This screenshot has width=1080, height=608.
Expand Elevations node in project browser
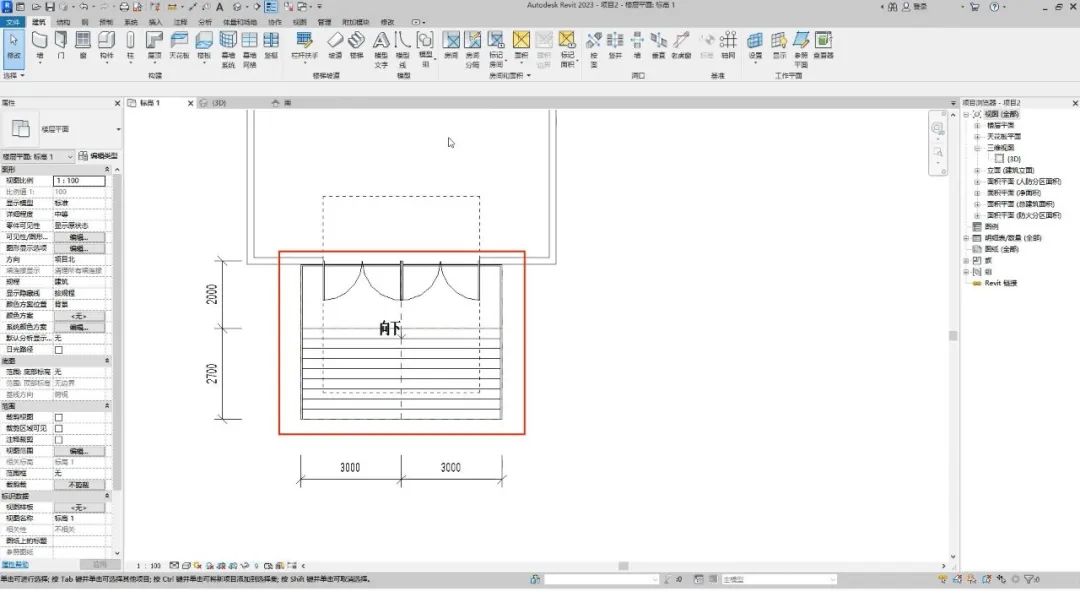(x=977, y=170)
